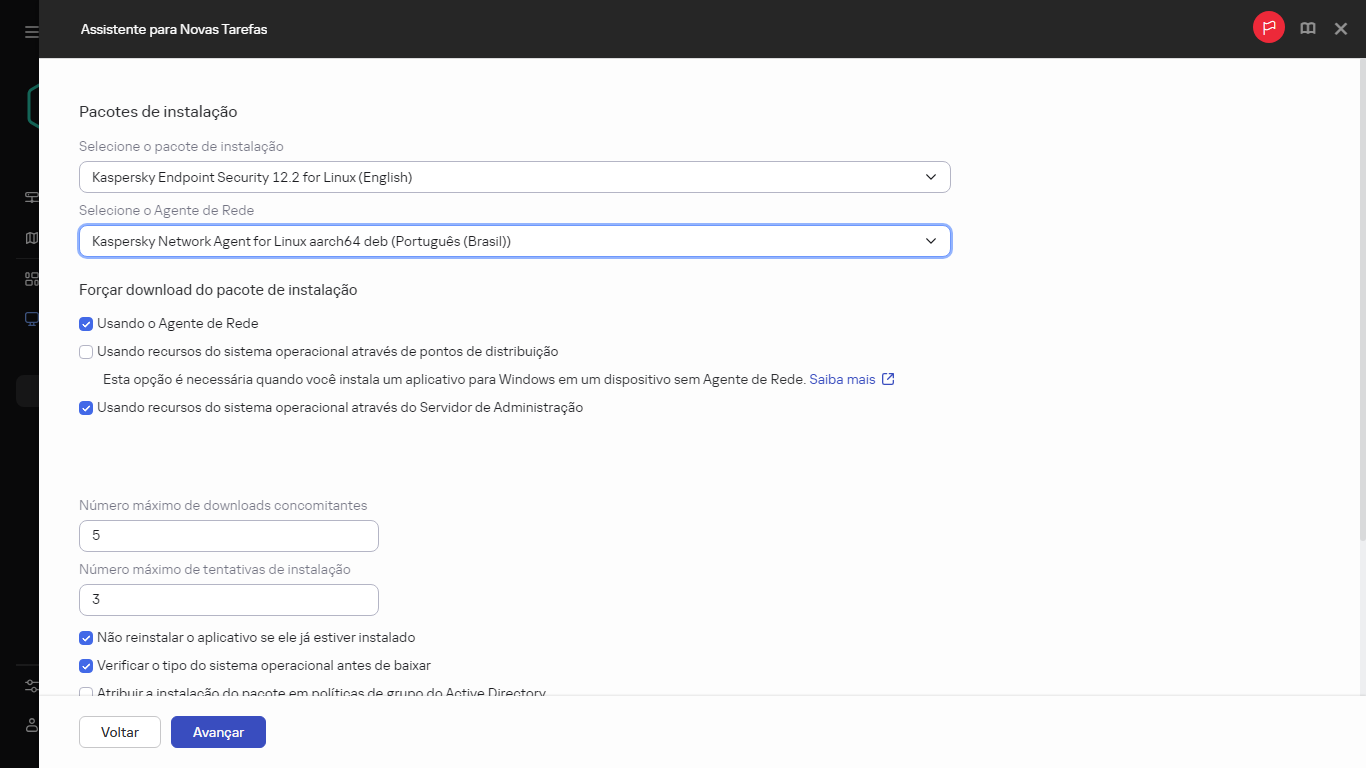Screen dimensions: 1366x768
Task: Open the help documentation book icon
Action: click(x=1308, y=28)
